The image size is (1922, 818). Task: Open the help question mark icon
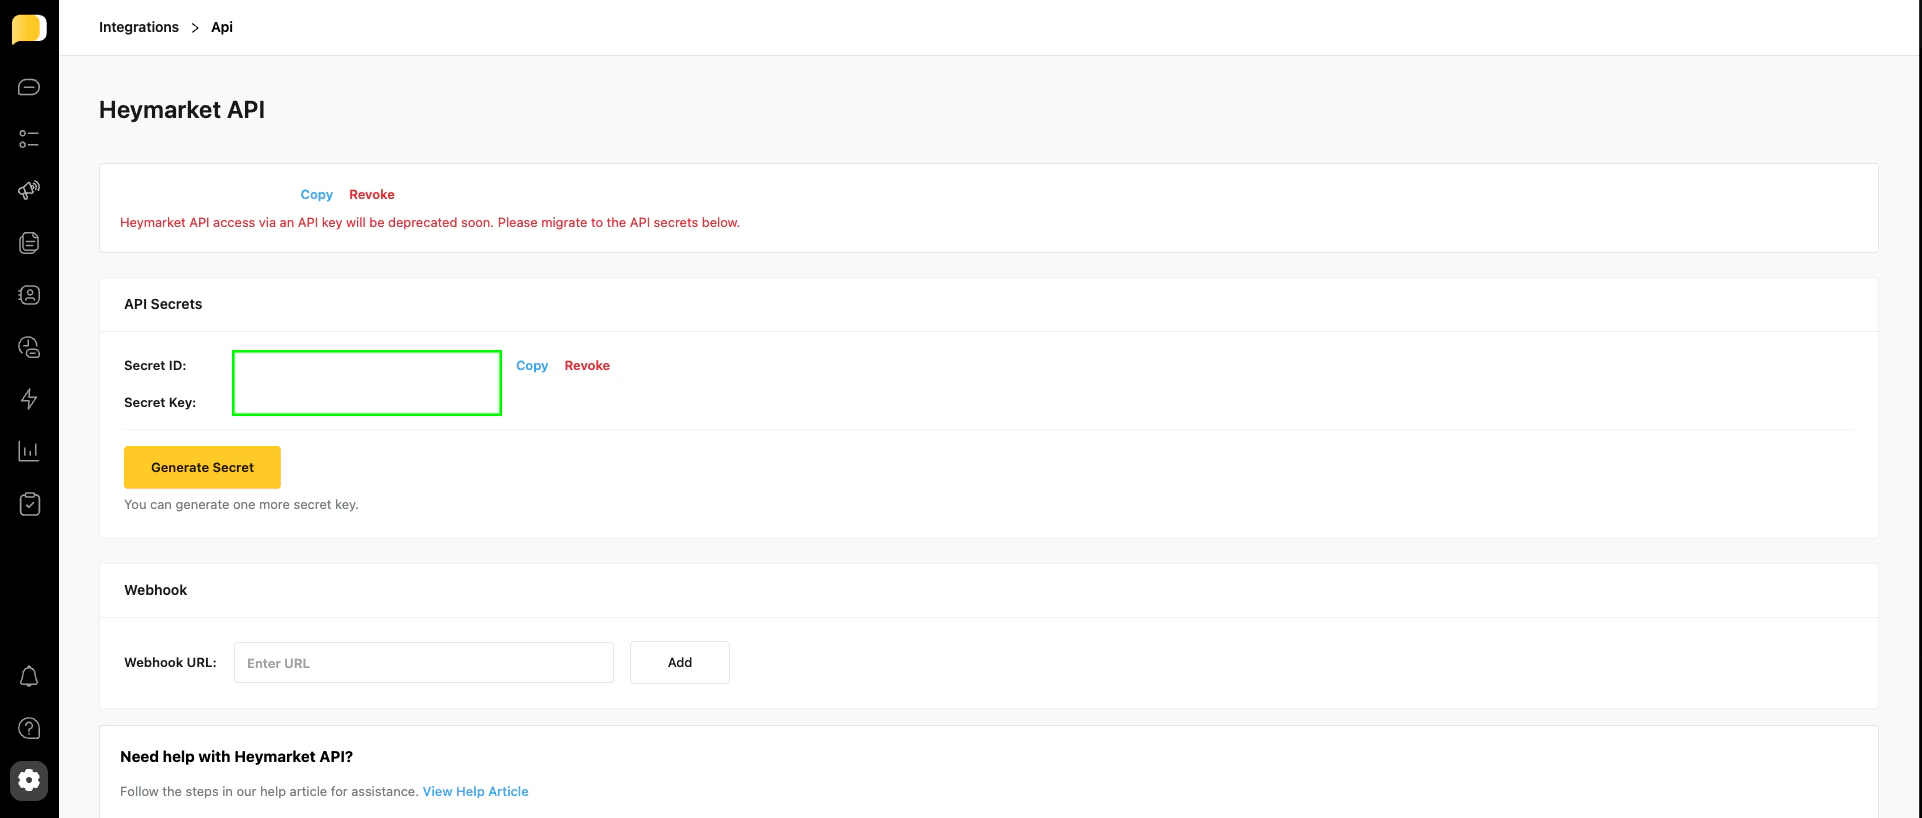pos(29,728)
